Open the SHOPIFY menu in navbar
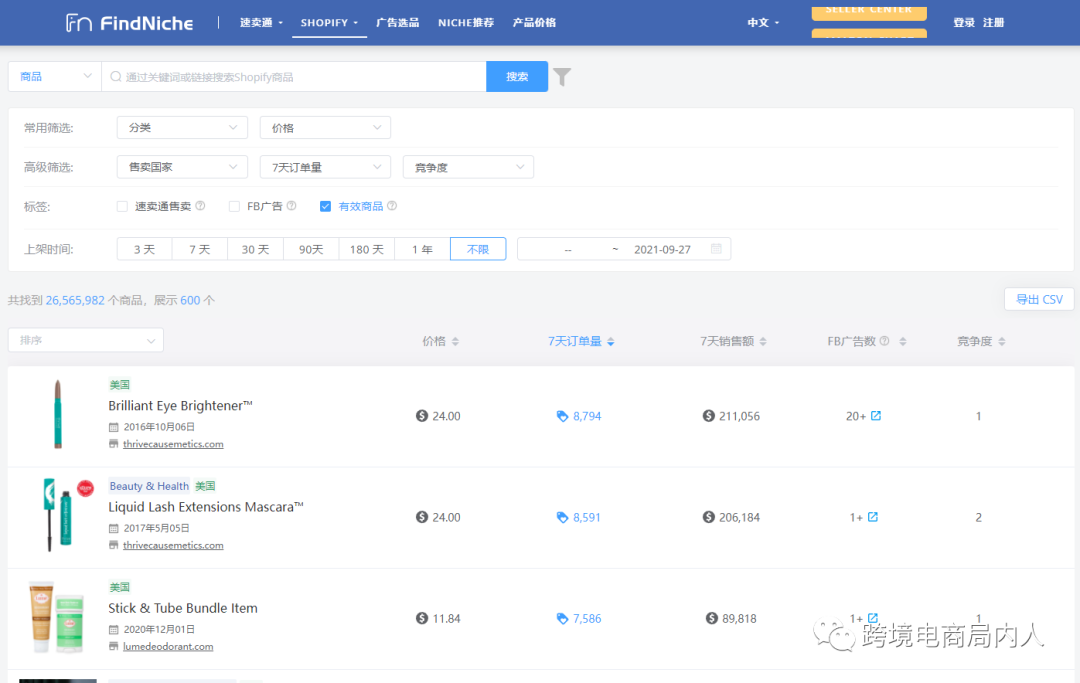This screenshot has height=683, width=1080. click(329, 22)
